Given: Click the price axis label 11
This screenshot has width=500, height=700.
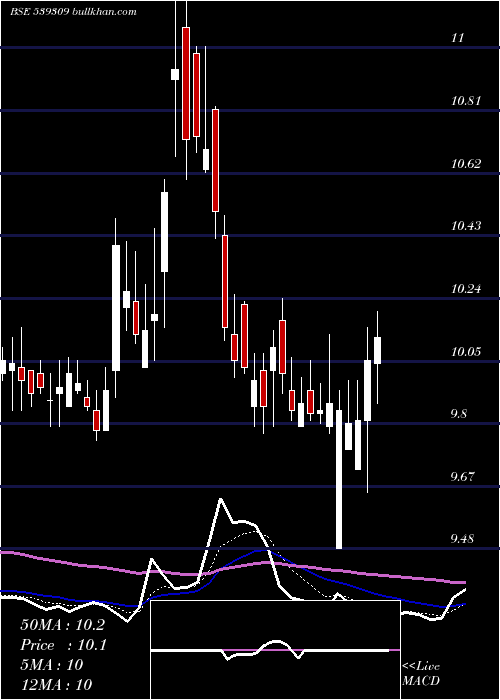Looking at the screenshot, I should pyautogui.click(x=458, y=38).
